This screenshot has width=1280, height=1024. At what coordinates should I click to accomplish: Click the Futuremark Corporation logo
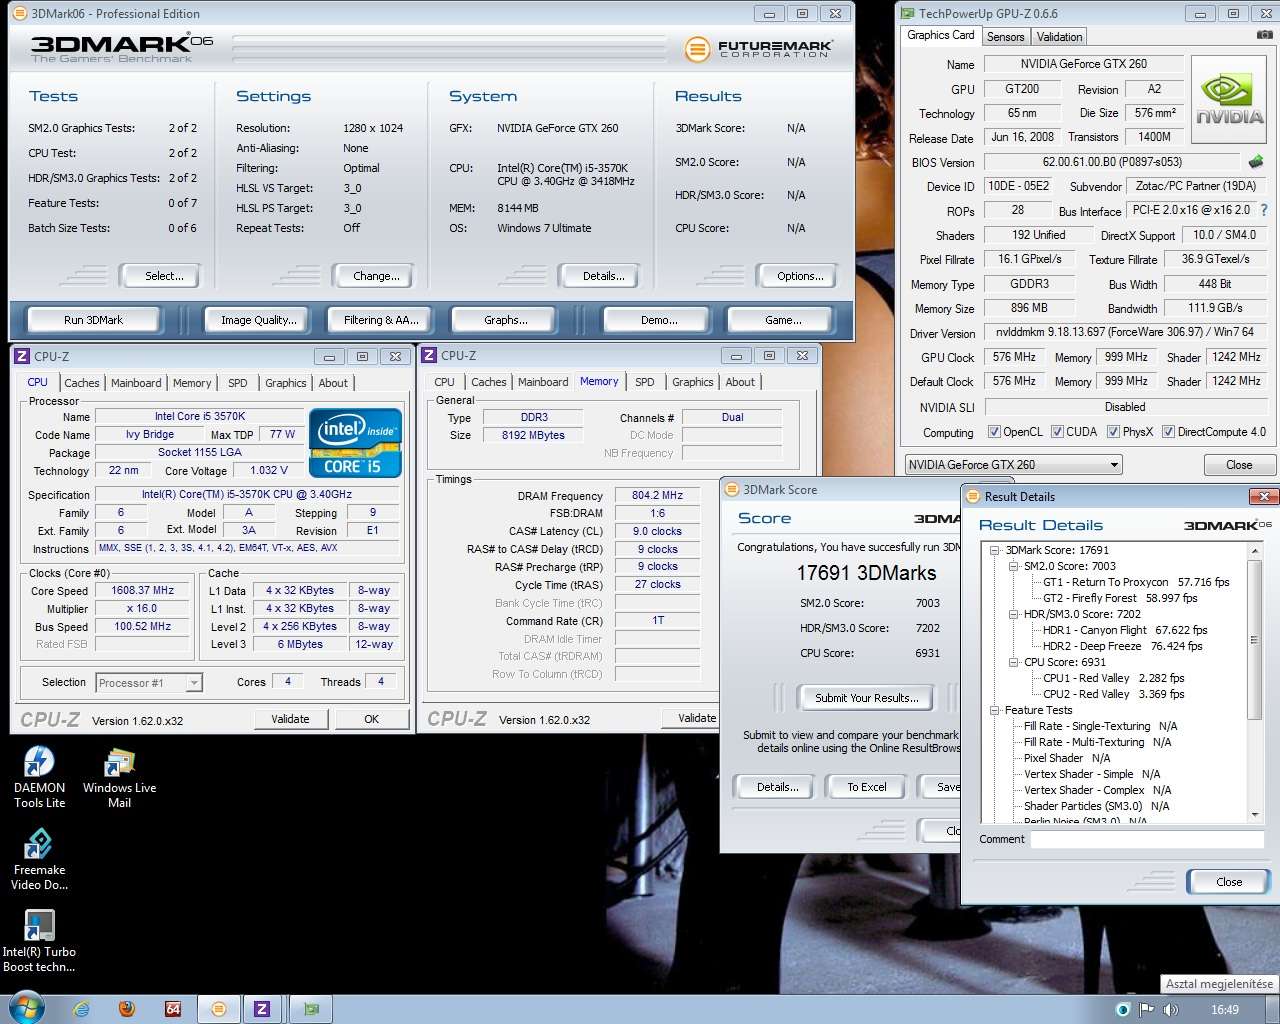pyautogui.click(x=758, y=48)
